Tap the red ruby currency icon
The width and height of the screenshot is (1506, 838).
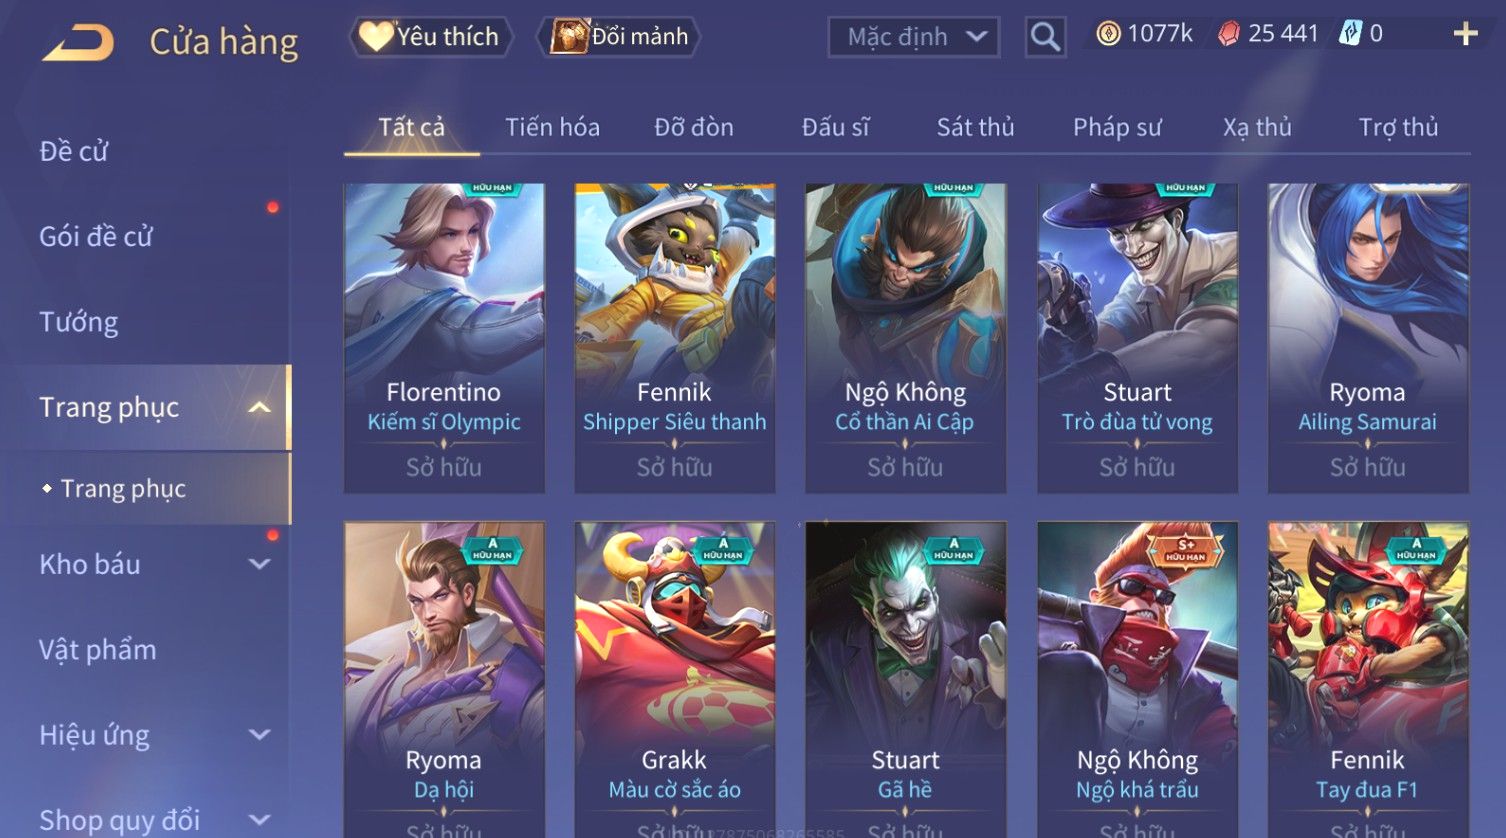pyautogui.click(x=1229, y=34)
